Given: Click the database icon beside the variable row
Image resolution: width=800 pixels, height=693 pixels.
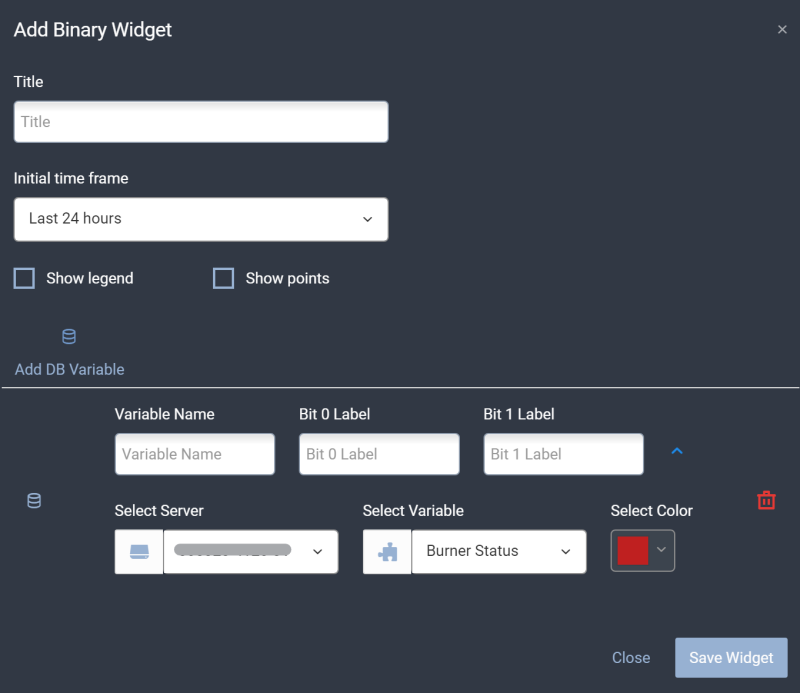Looking at the screenshot, I should [34, 500].
